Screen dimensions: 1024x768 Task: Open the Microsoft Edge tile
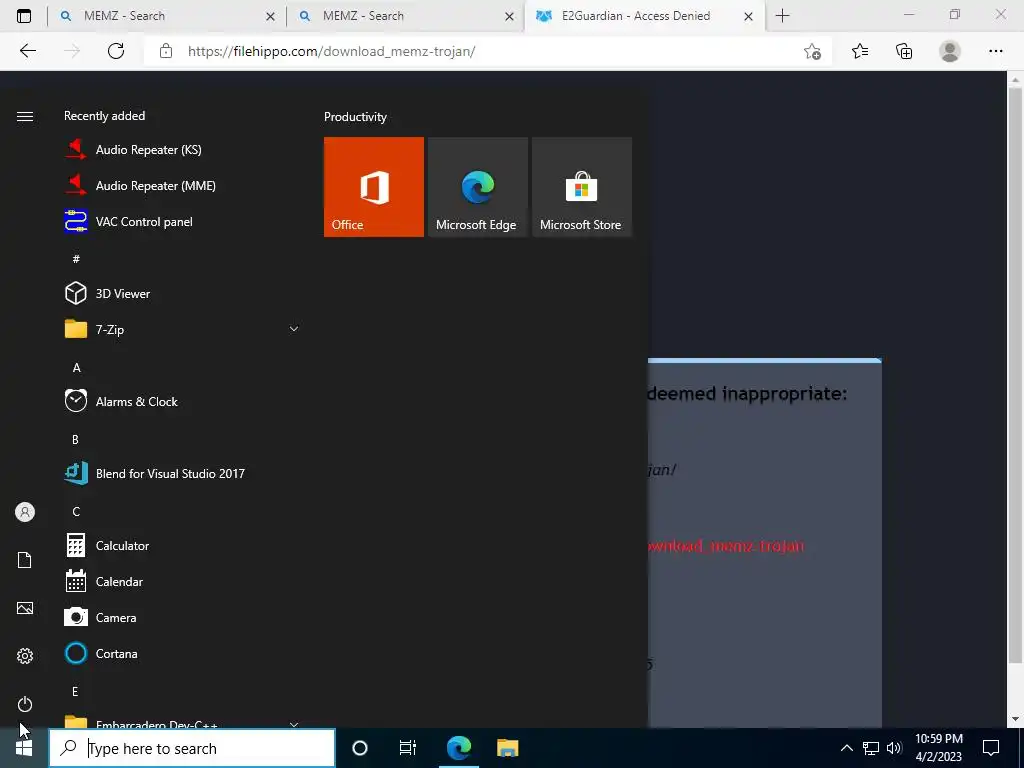[477, 187]
